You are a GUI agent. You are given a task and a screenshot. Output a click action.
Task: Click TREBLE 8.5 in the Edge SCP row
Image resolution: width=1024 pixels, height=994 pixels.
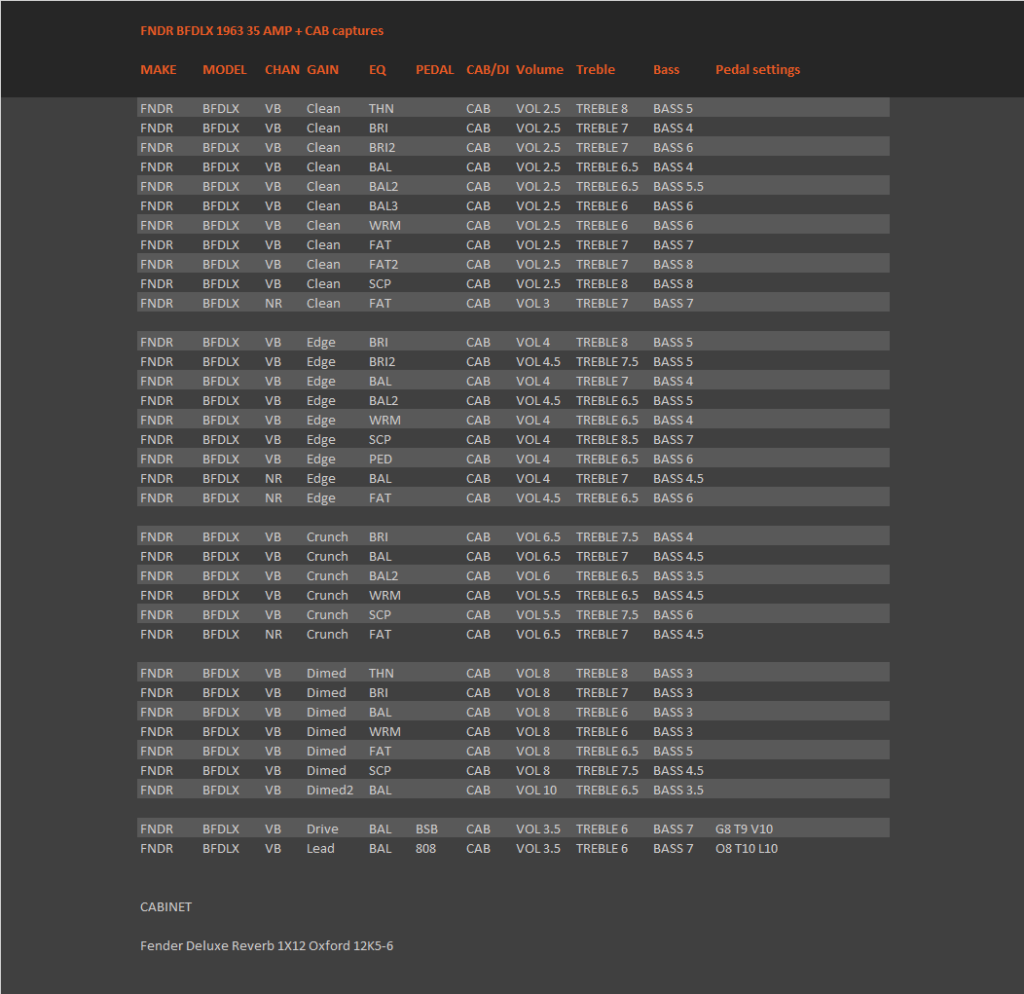[607, 440]
